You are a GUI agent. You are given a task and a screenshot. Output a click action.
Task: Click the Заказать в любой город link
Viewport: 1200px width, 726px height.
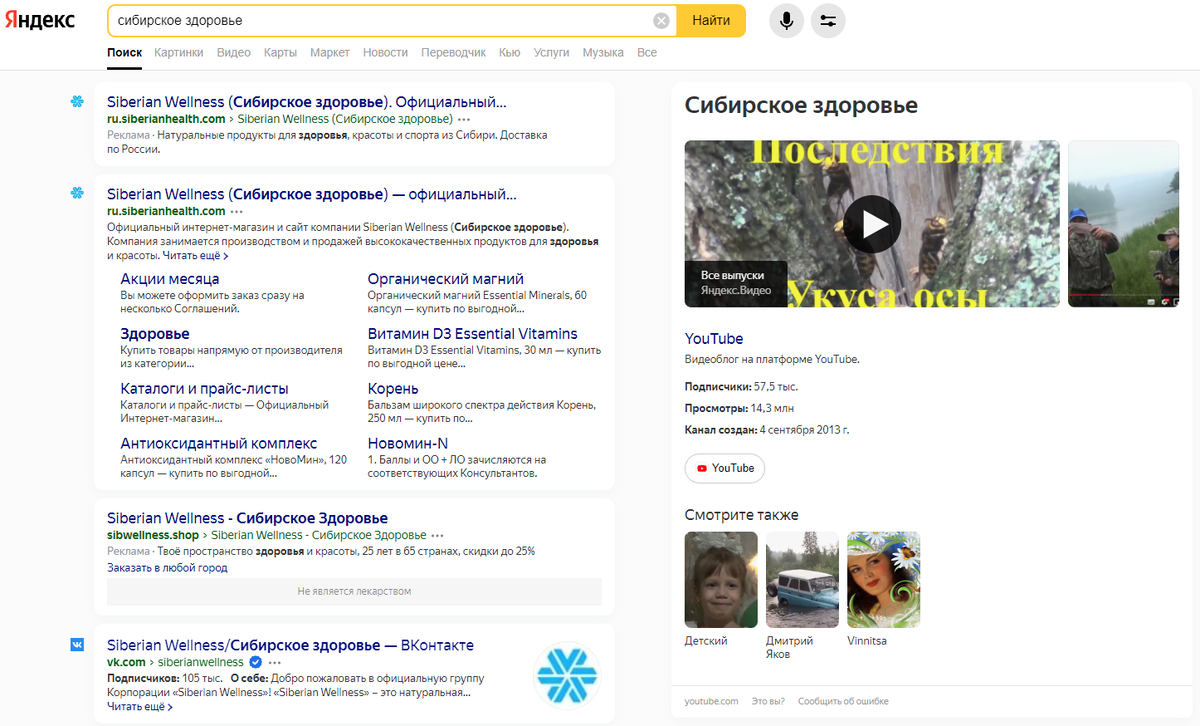(167, 568)
